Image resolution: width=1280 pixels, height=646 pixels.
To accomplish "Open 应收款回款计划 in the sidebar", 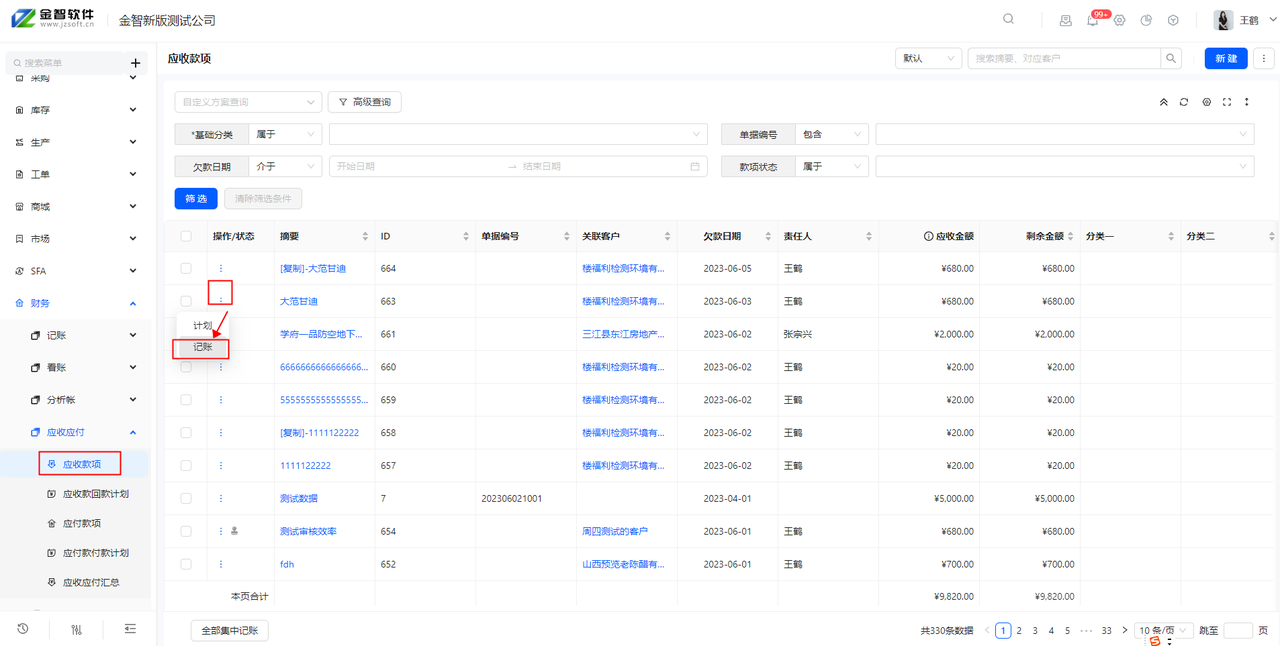I will [95, 494].
